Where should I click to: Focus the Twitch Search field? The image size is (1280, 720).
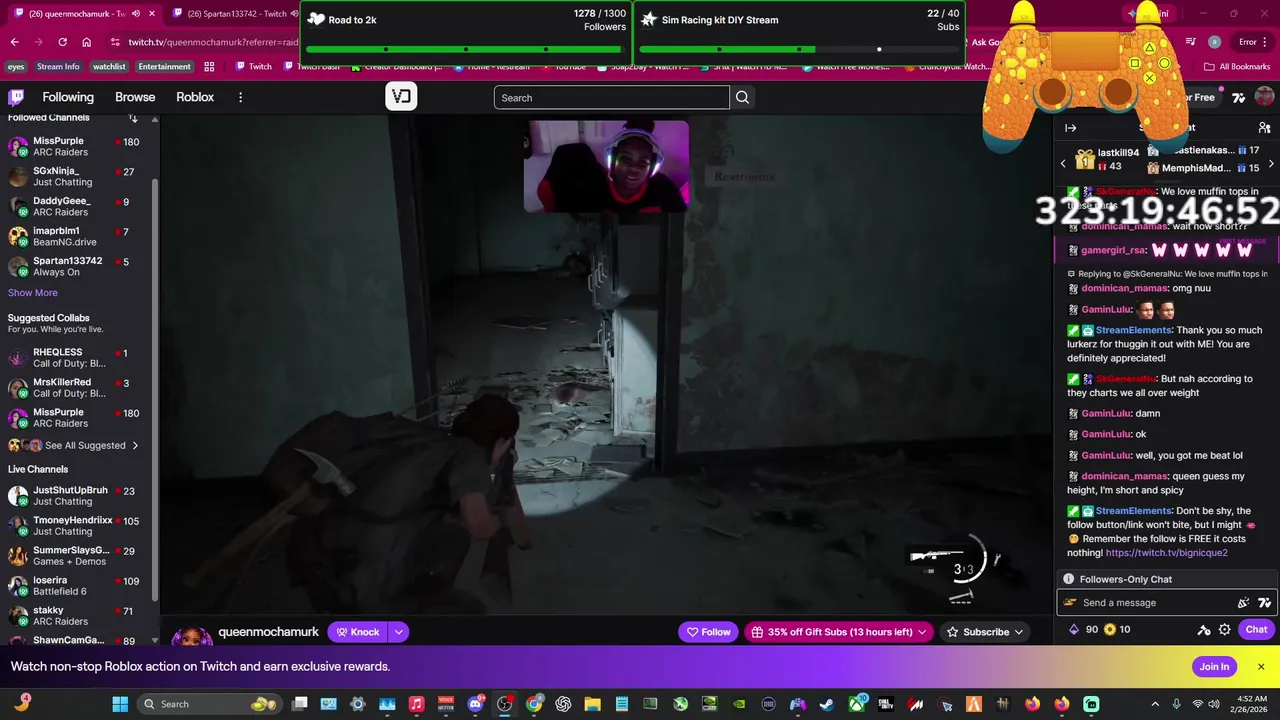(612, 97)
